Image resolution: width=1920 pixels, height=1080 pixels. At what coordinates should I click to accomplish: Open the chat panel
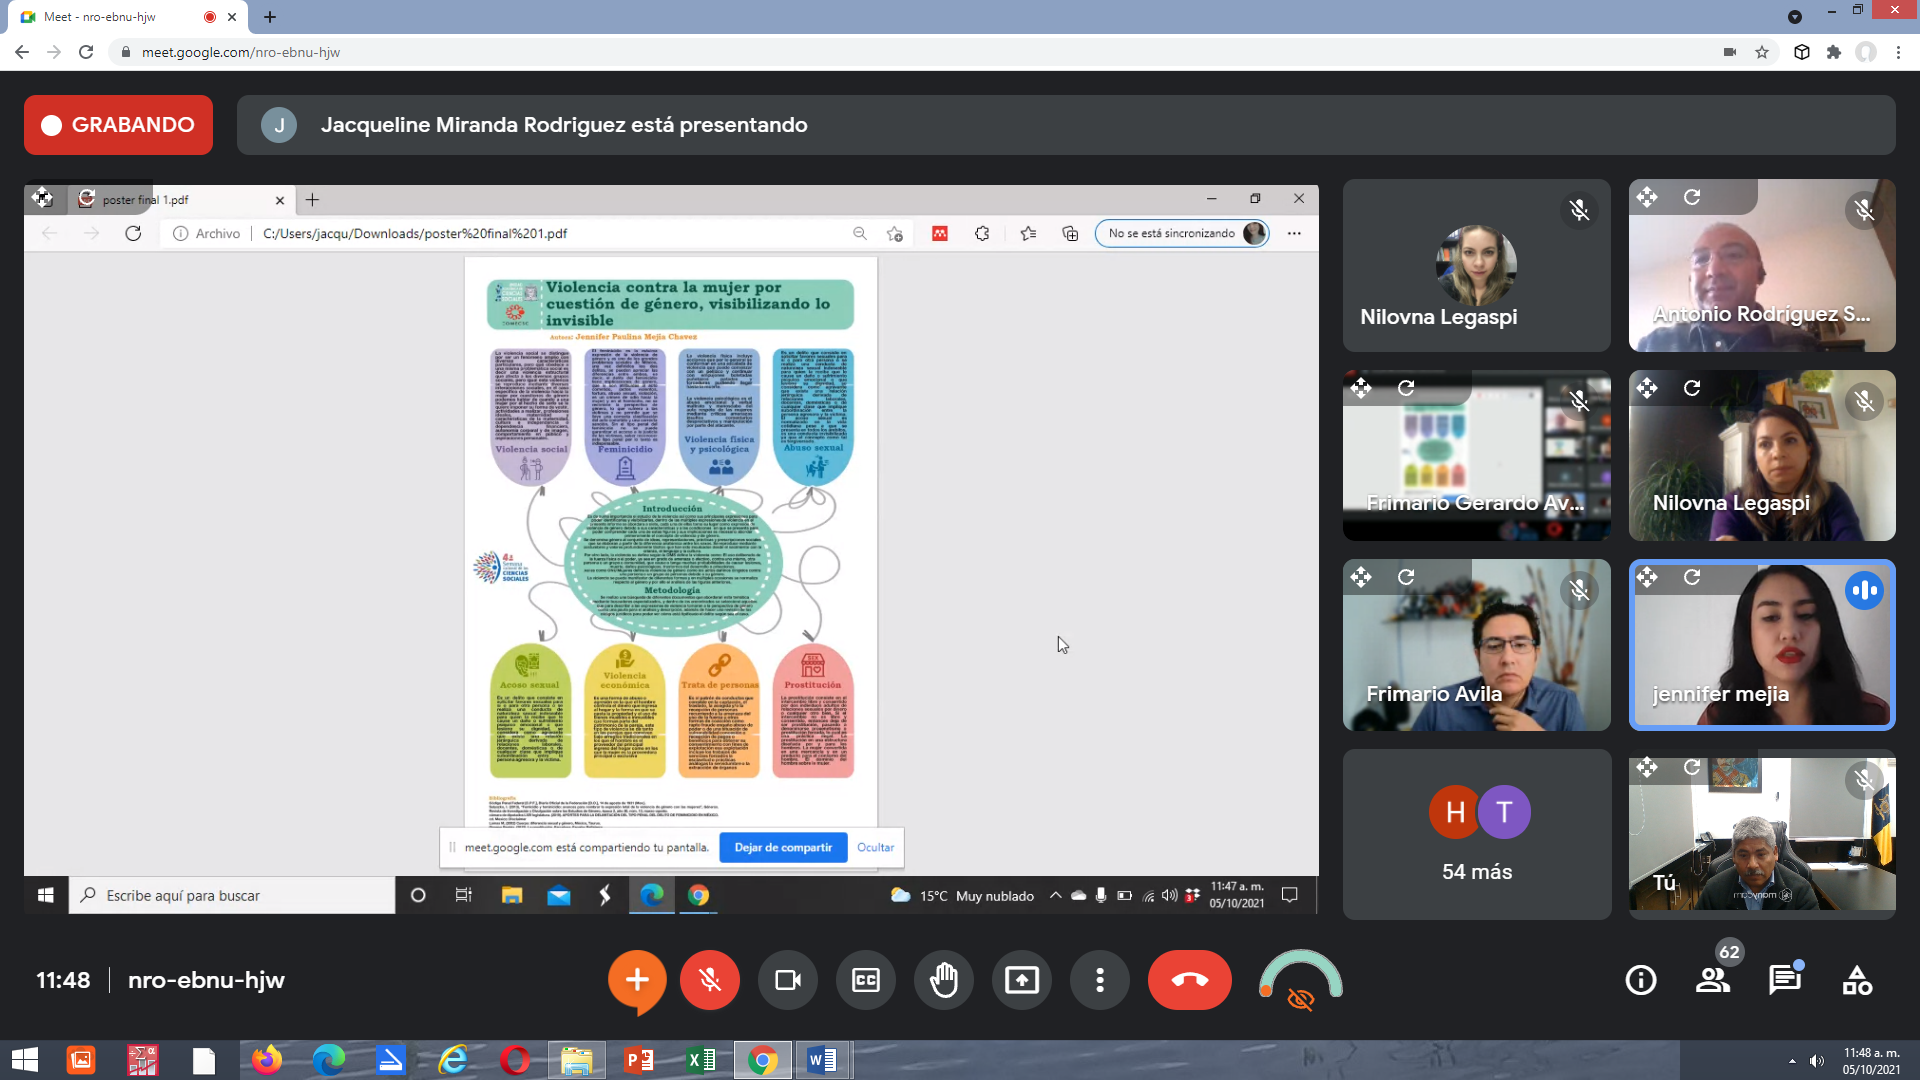tap(1785, 980)
